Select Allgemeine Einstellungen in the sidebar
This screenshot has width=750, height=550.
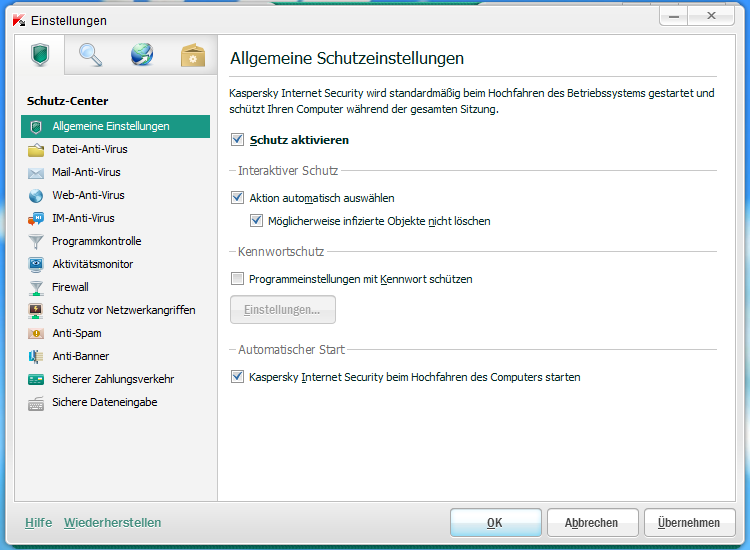pyautogui.click(x=115, y=126)
